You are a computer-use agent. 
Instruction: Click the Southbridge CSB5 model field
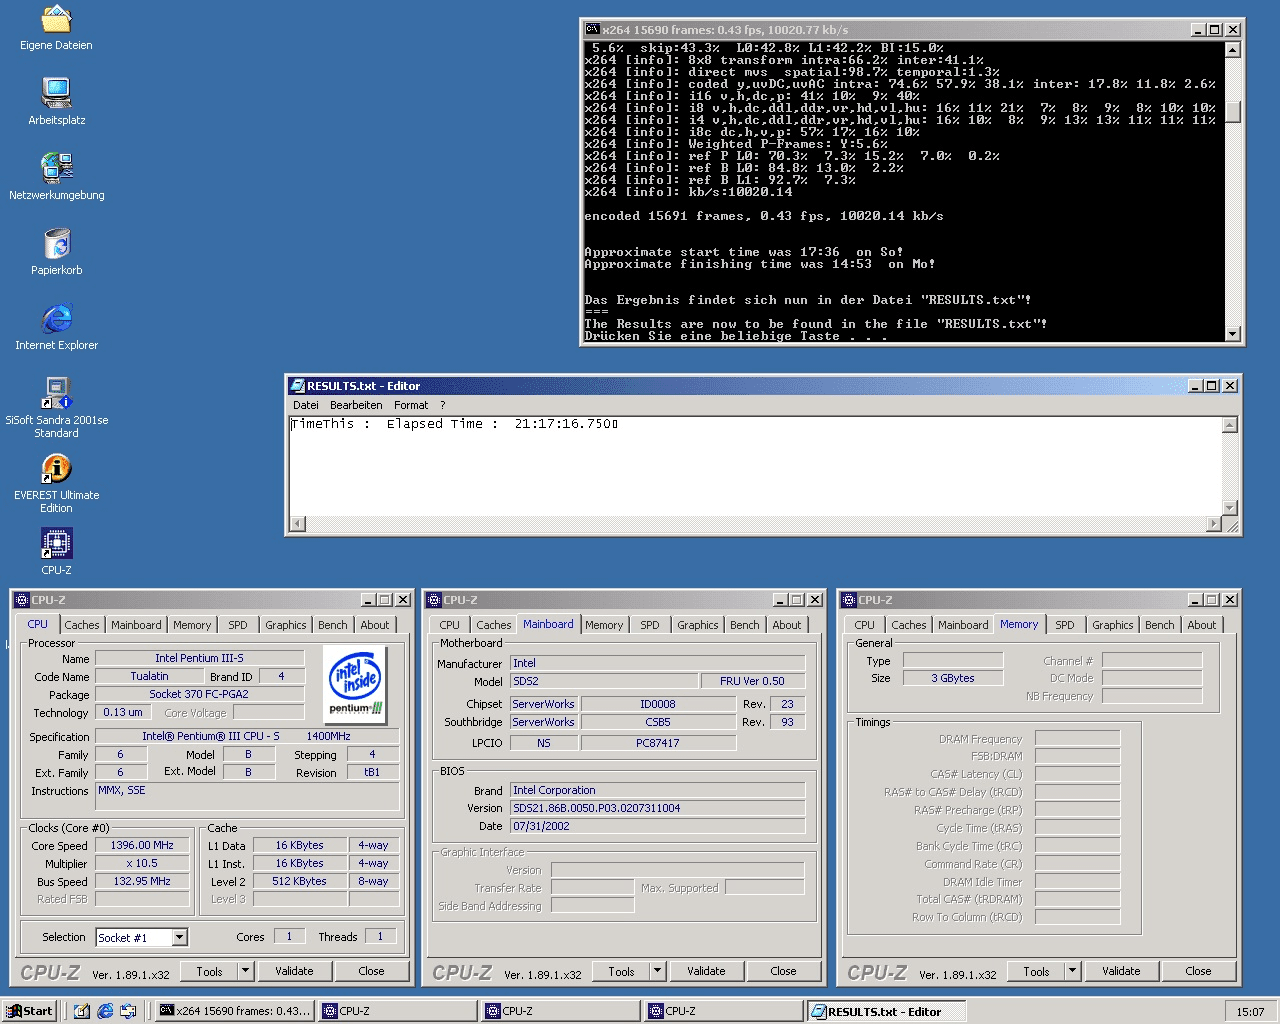point(658,722)
